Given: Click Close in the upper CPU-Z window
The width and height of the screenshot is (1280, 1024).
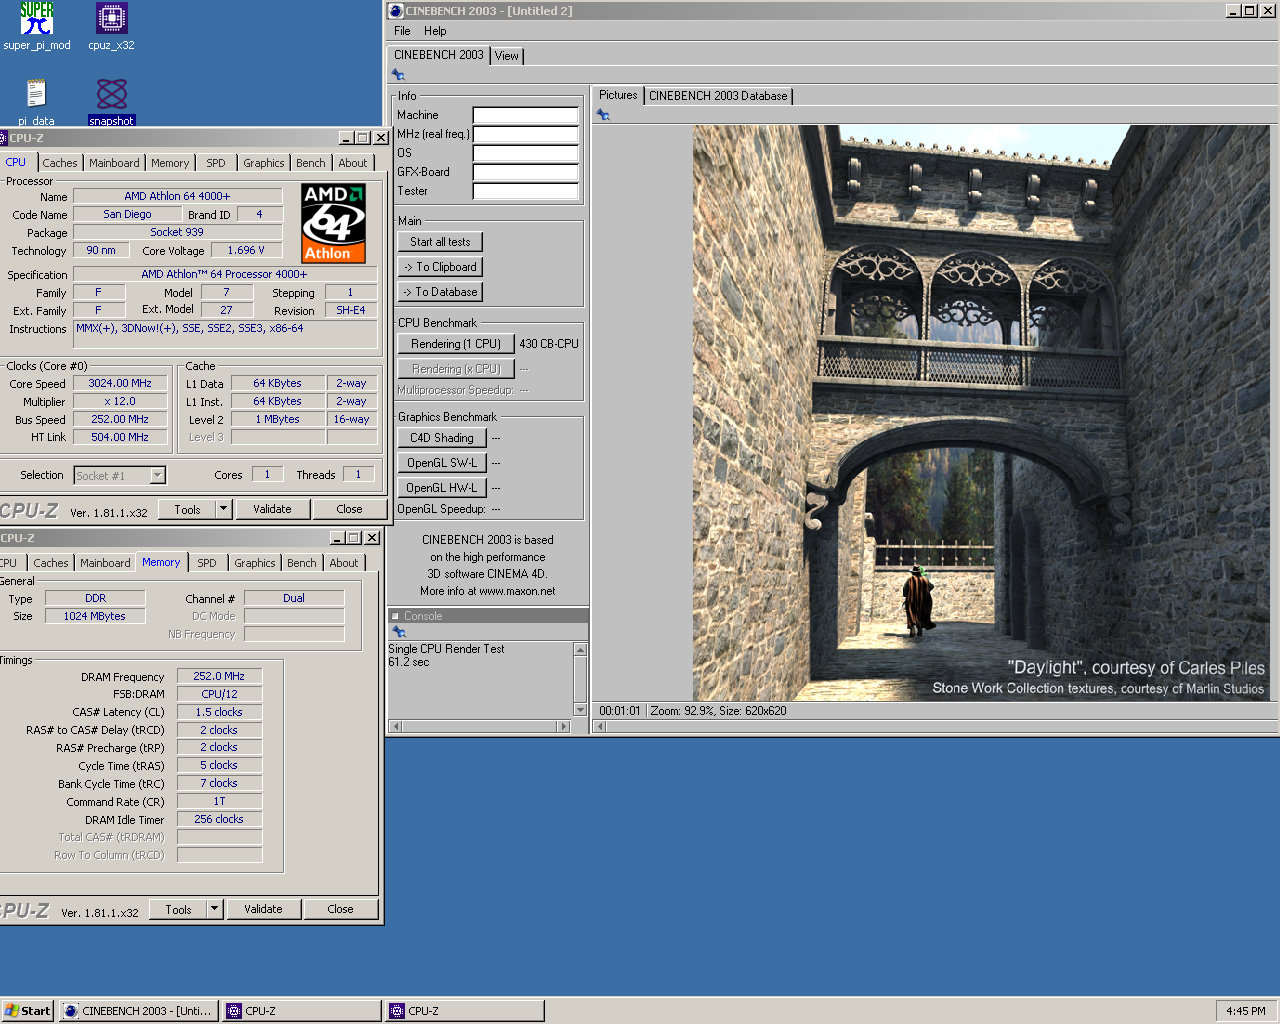Looking at the screenshot, I should (x=349, y=509).
